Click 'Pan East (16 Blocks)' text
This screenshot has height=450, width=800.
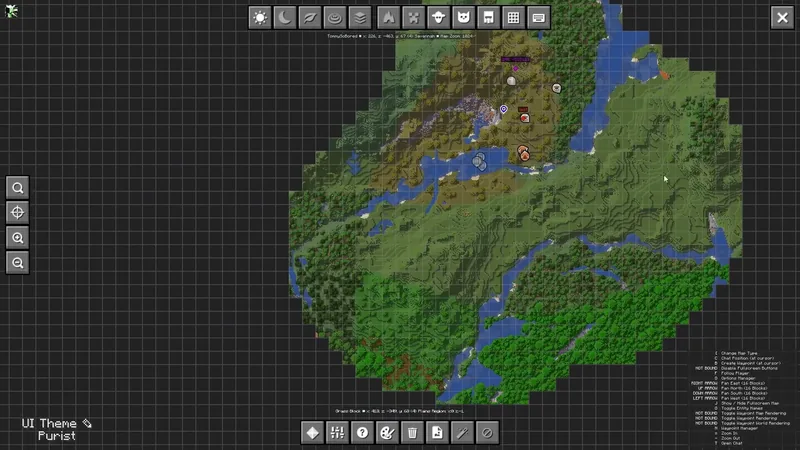[743, 383]
